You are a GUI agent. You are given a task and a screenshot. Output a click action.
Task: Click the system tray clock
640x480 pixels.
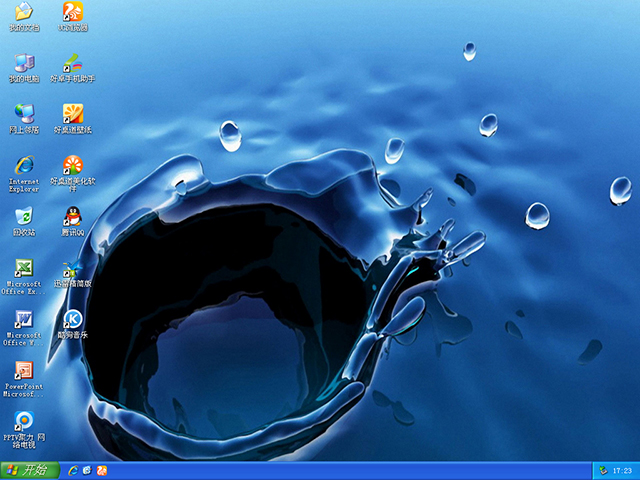pyautogui.click(x=621, y=470)
